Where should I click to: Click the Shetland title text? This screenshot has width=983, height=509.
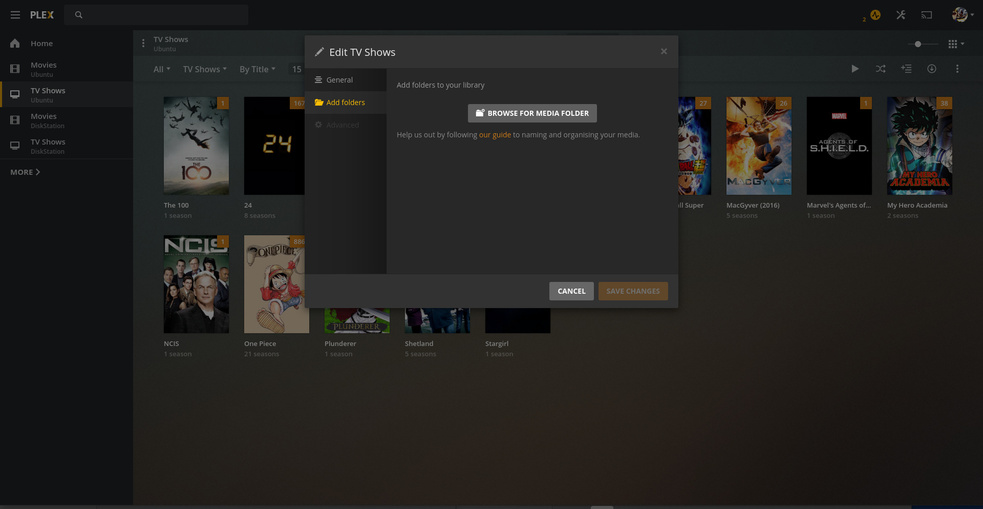pos(419,344)
